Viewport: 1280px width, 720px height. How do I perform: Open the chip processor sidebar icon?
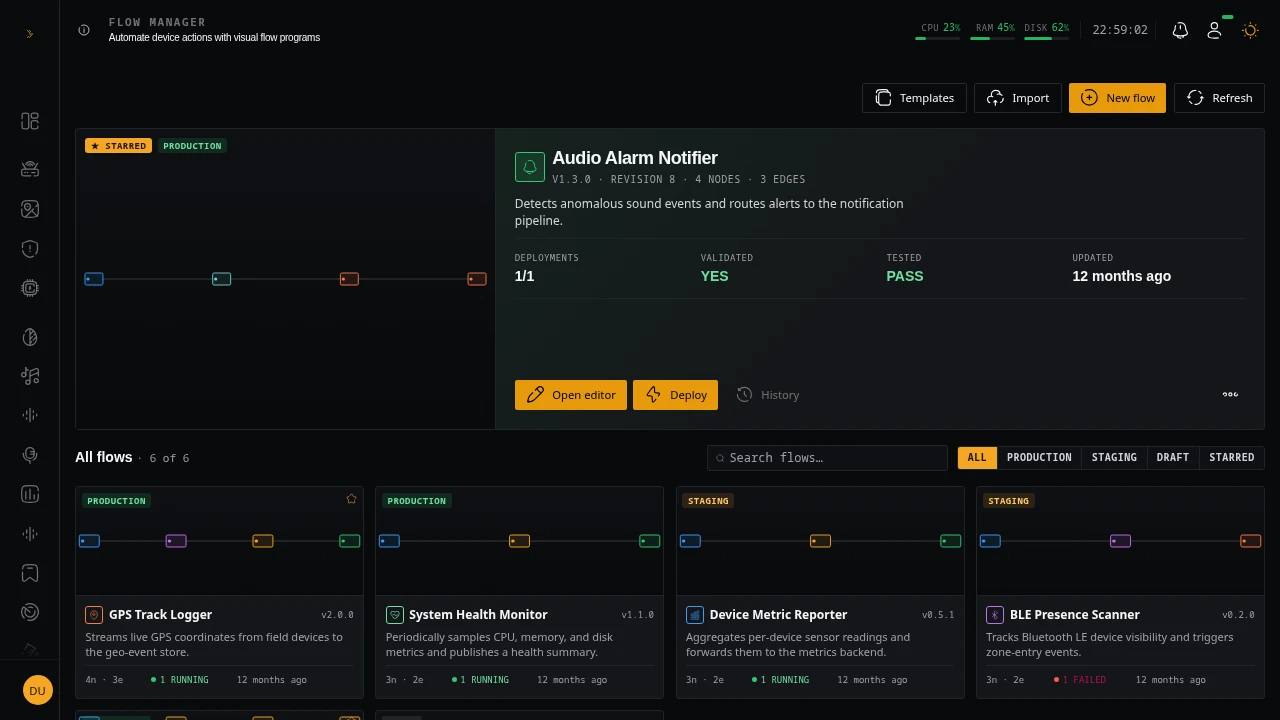coord(30,288)
